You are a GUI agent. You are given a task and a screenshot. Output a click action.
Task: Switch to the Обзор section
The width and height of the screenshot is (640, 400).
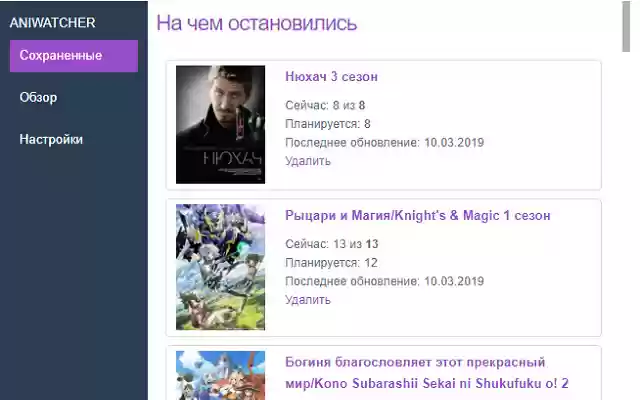[38, 98]
